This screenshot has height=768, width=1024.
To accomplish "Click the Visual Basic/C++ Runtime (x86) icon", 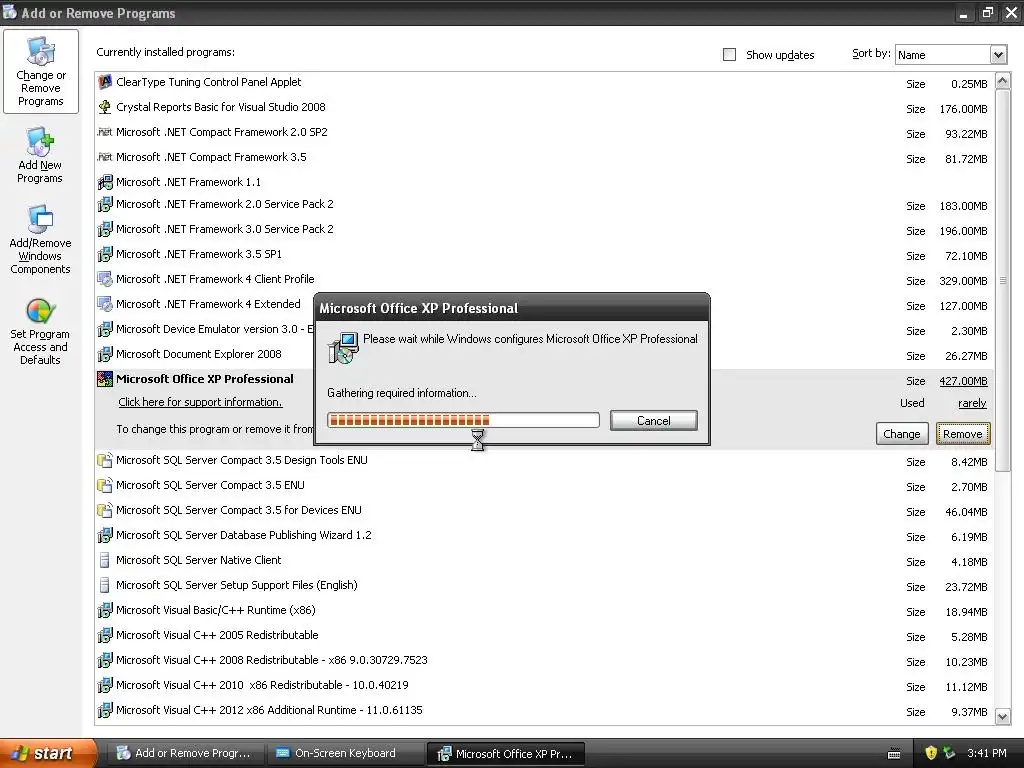I will (x=104, y=611).
